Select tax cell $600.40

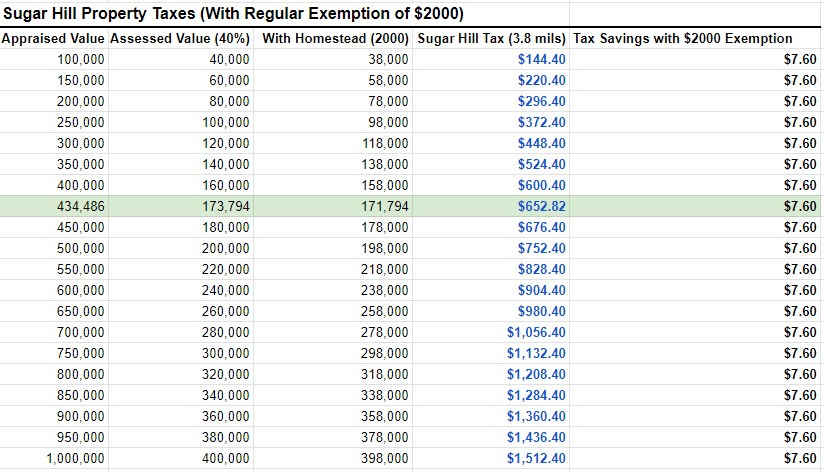pyautogui.click(x=542, y=186)
